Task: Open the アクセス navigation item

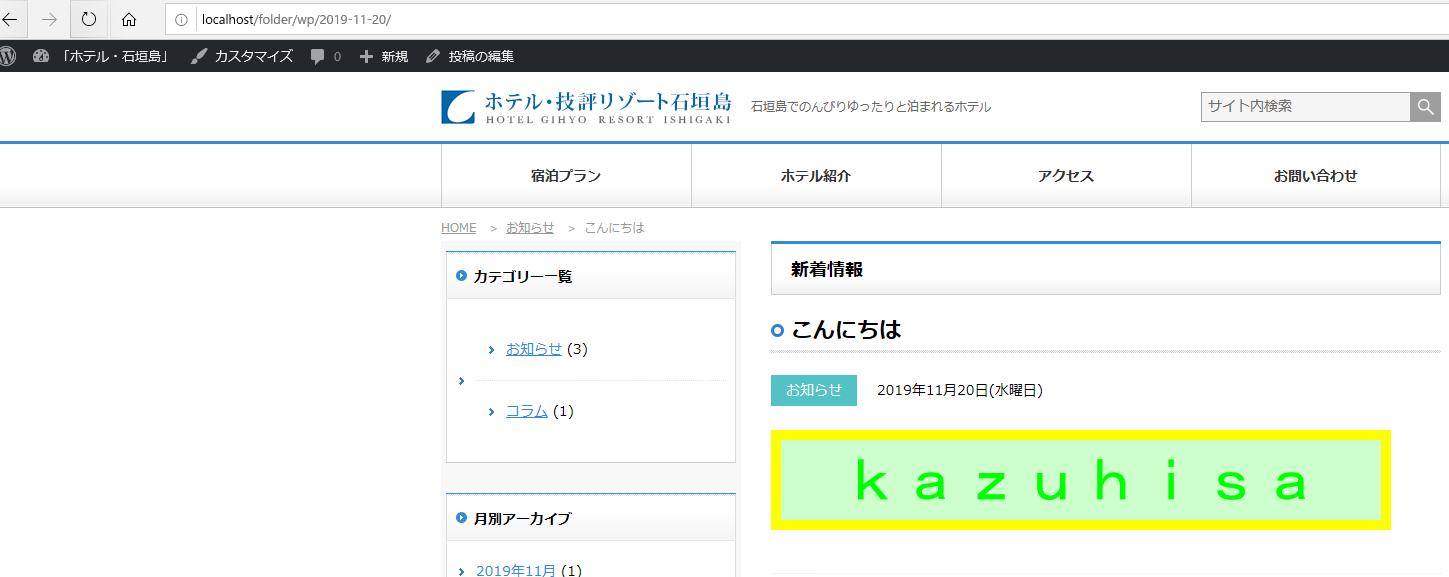Action: click(1066, 176)
